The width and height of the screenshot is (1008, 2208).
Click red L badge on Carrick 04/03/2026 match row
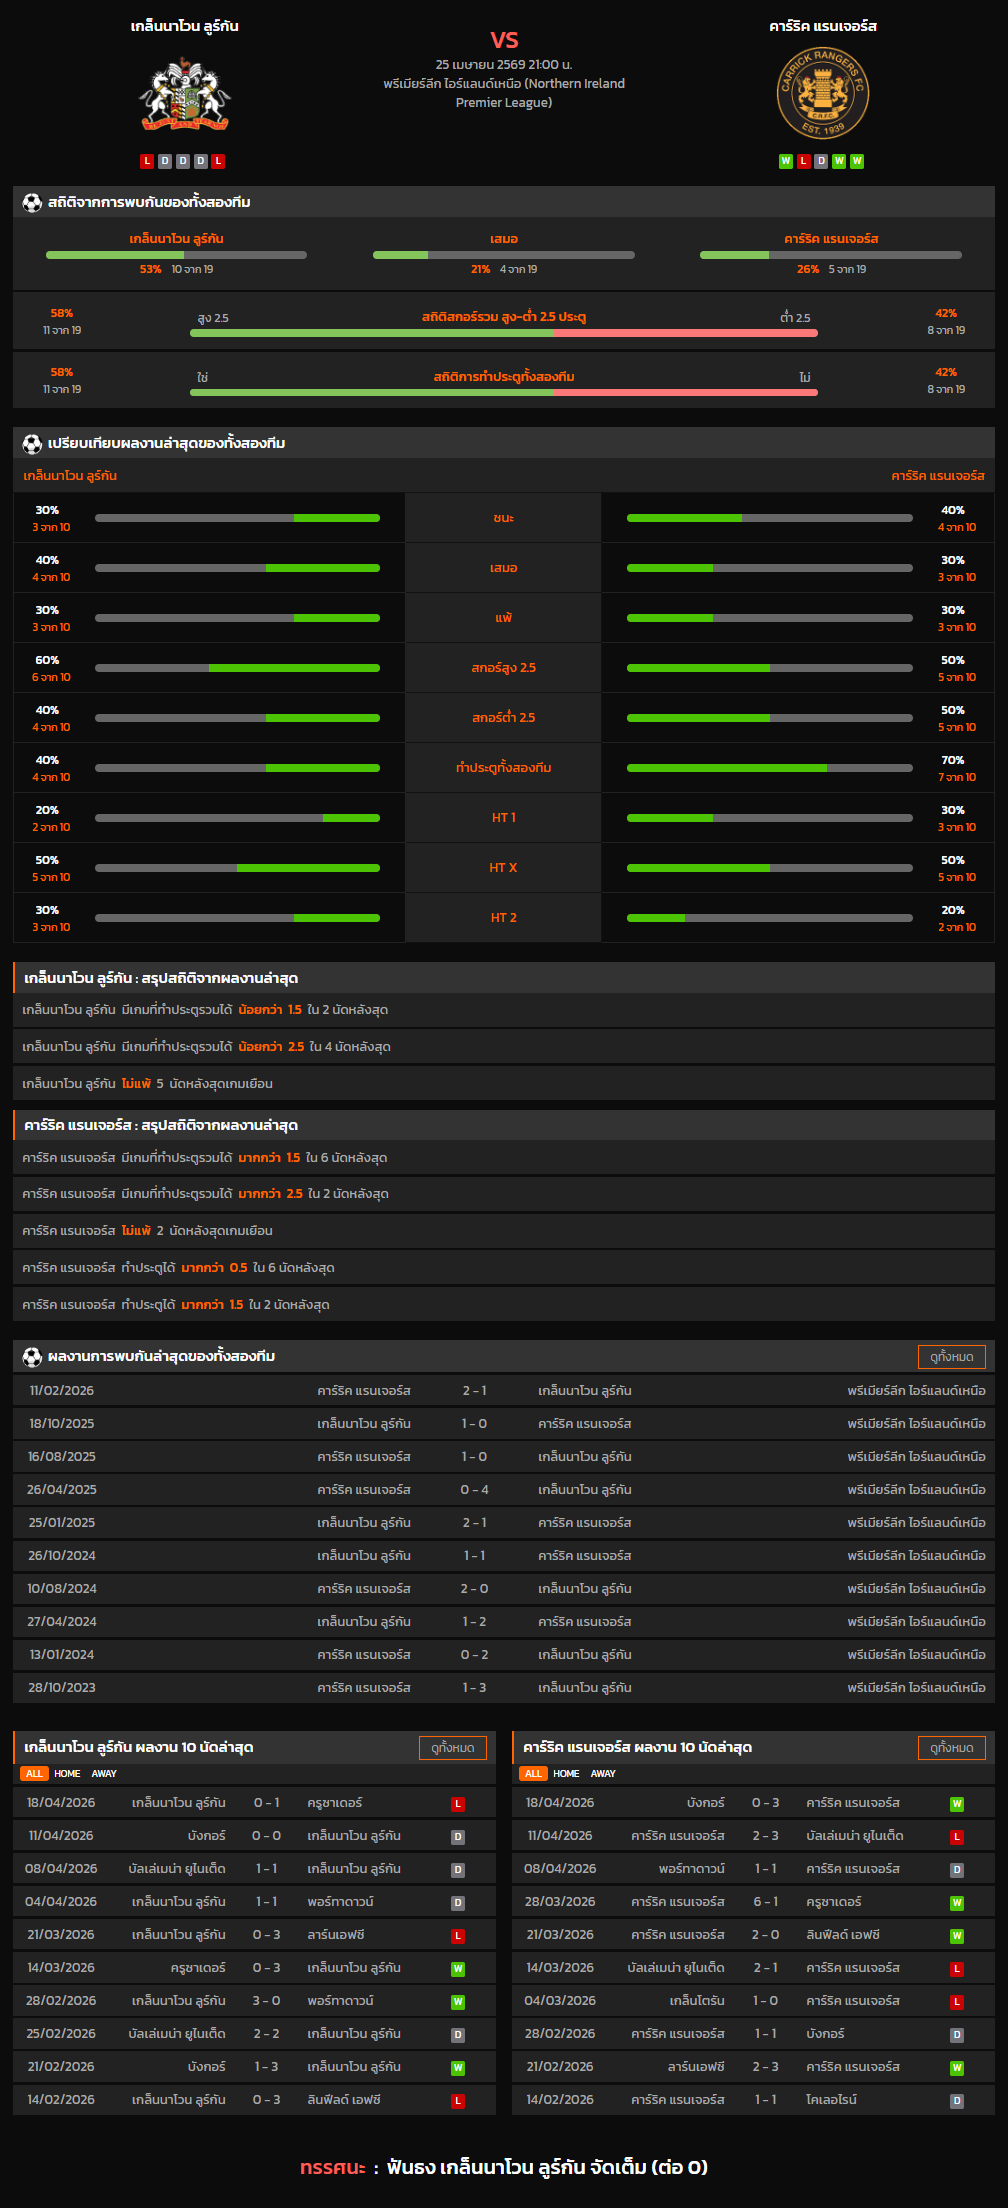(x=956, y=2002)
